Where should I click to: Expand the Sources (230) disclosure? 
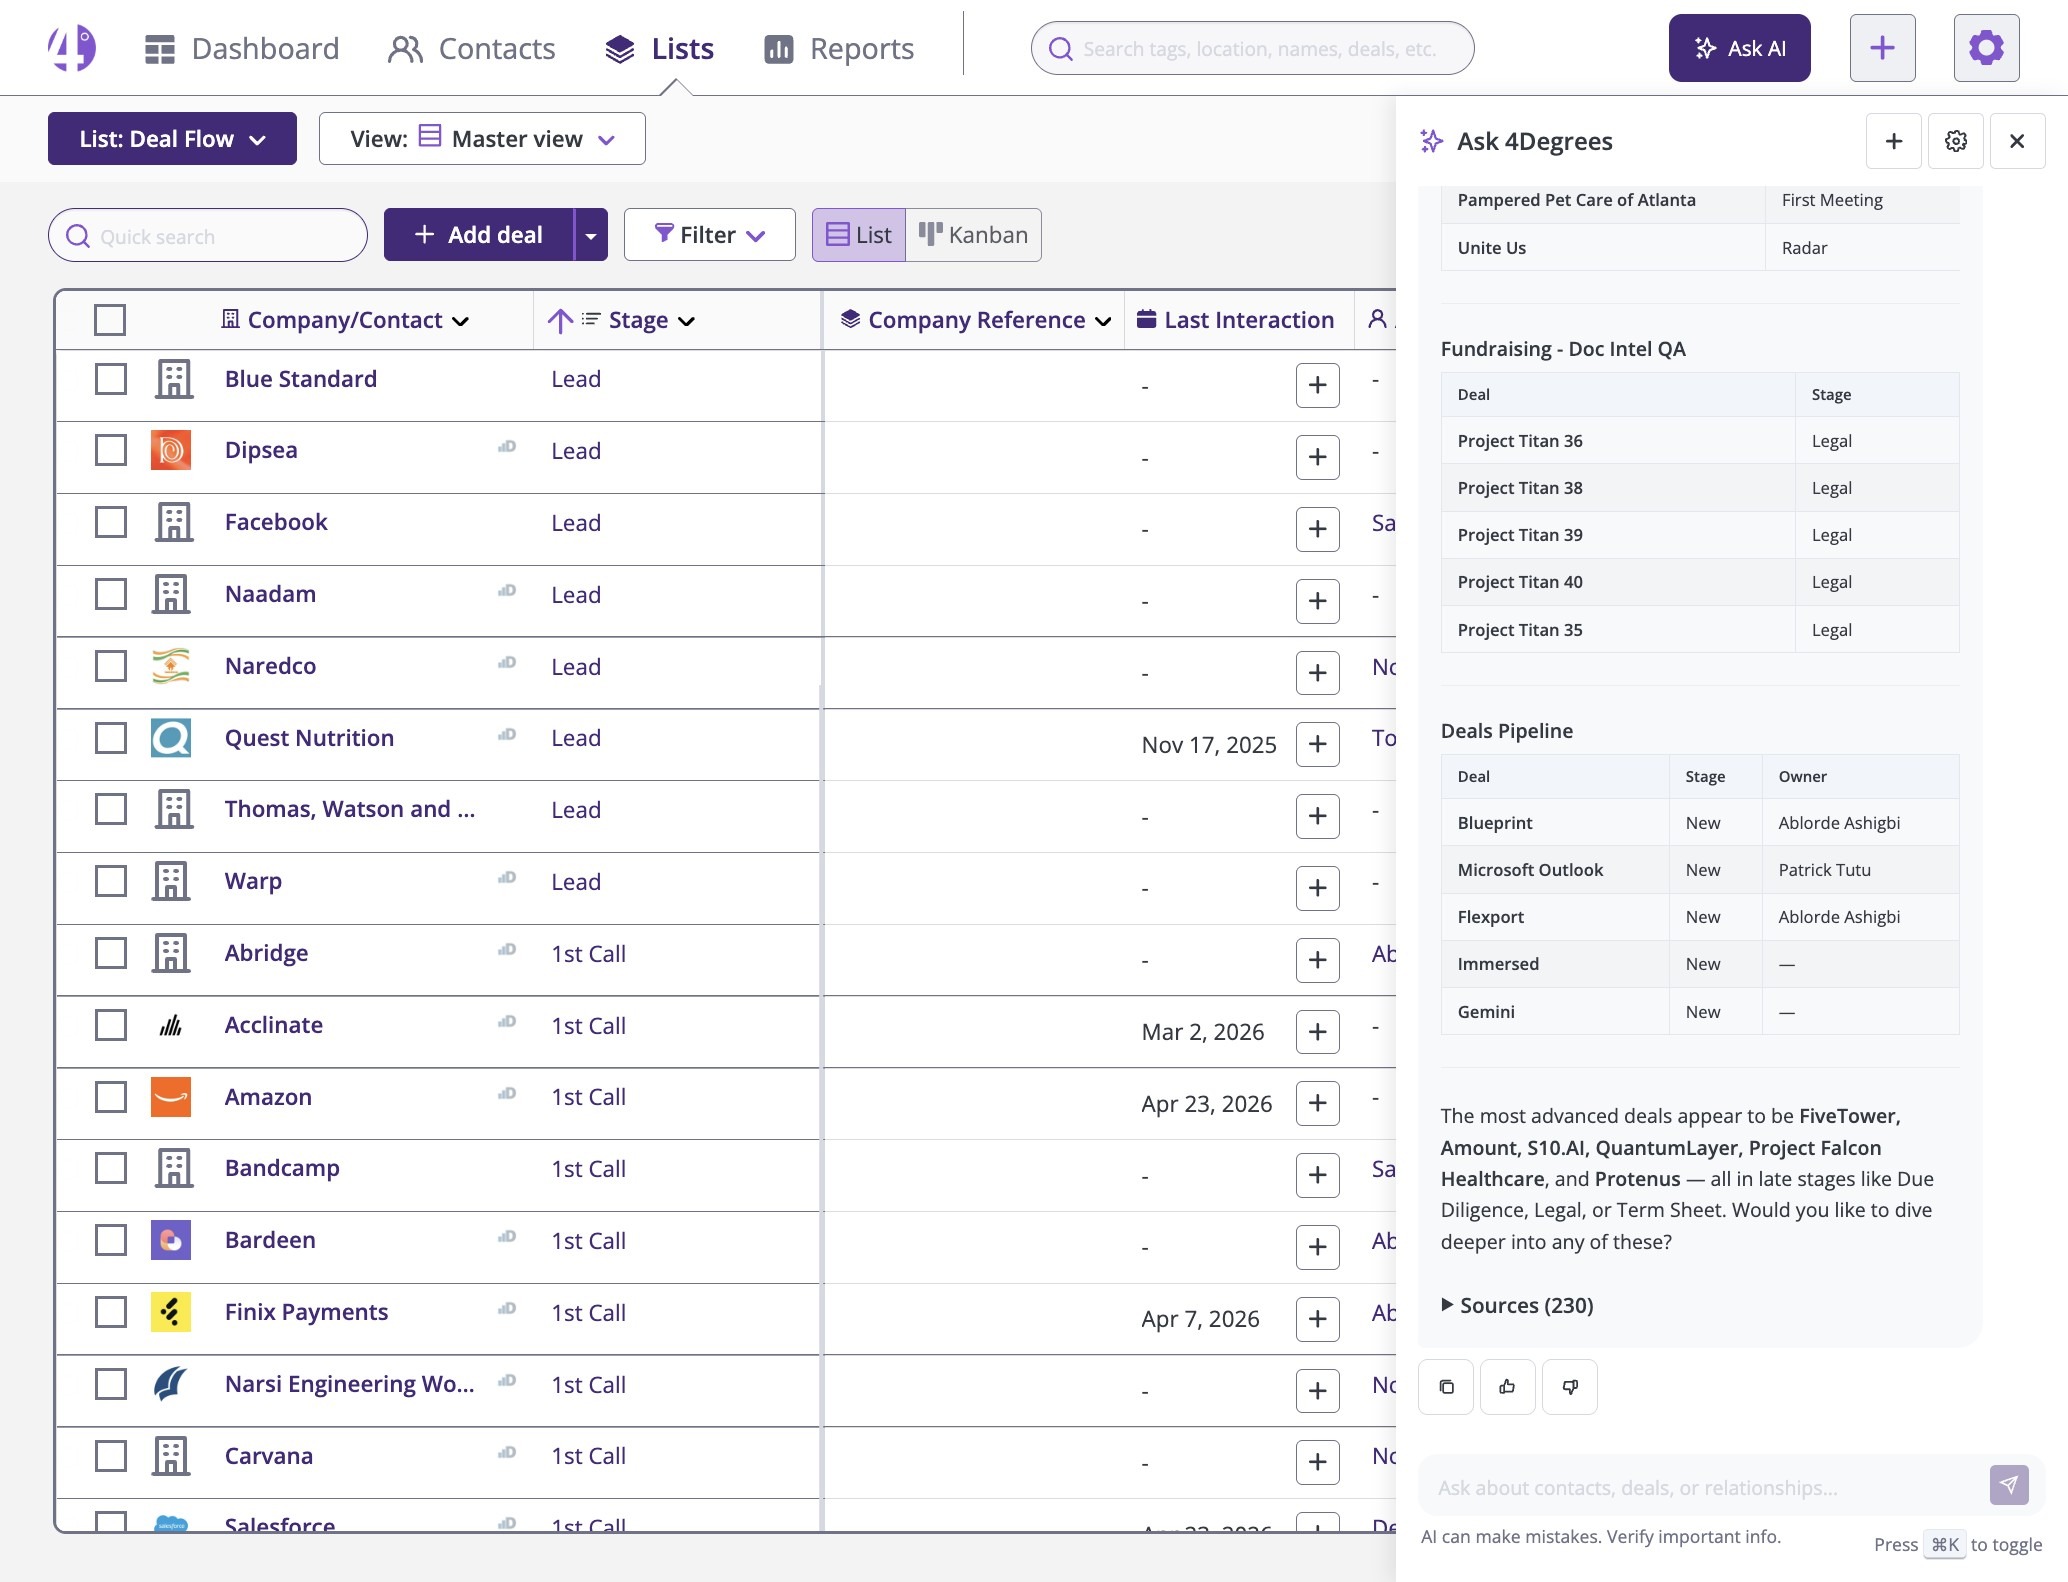tap(1517, 1305)
